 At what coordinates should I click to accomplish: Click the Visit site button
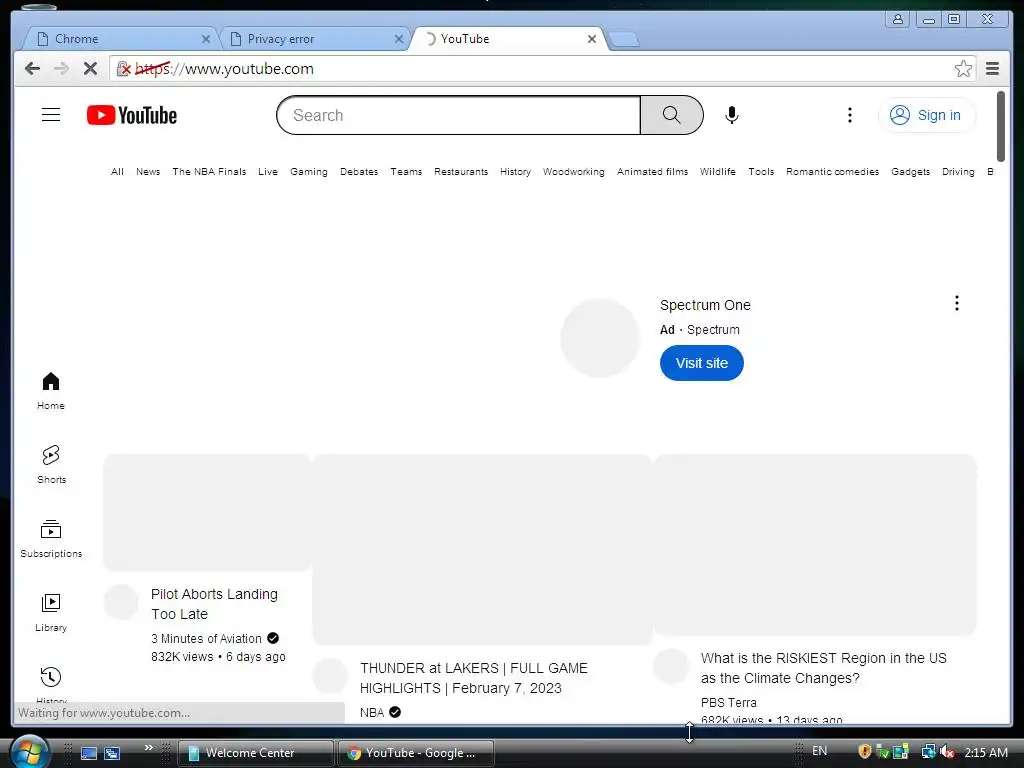pyautogui.click(x=701, y=363)
